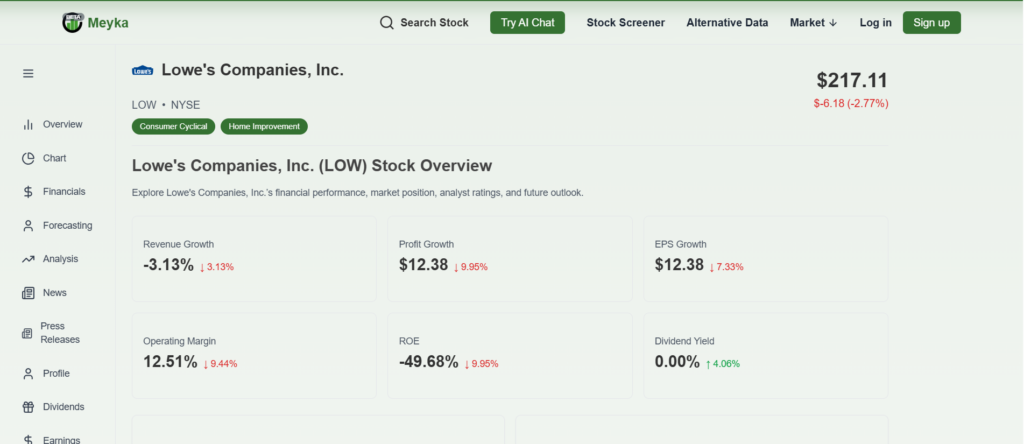Click the Sign up button

coord(931,23)
